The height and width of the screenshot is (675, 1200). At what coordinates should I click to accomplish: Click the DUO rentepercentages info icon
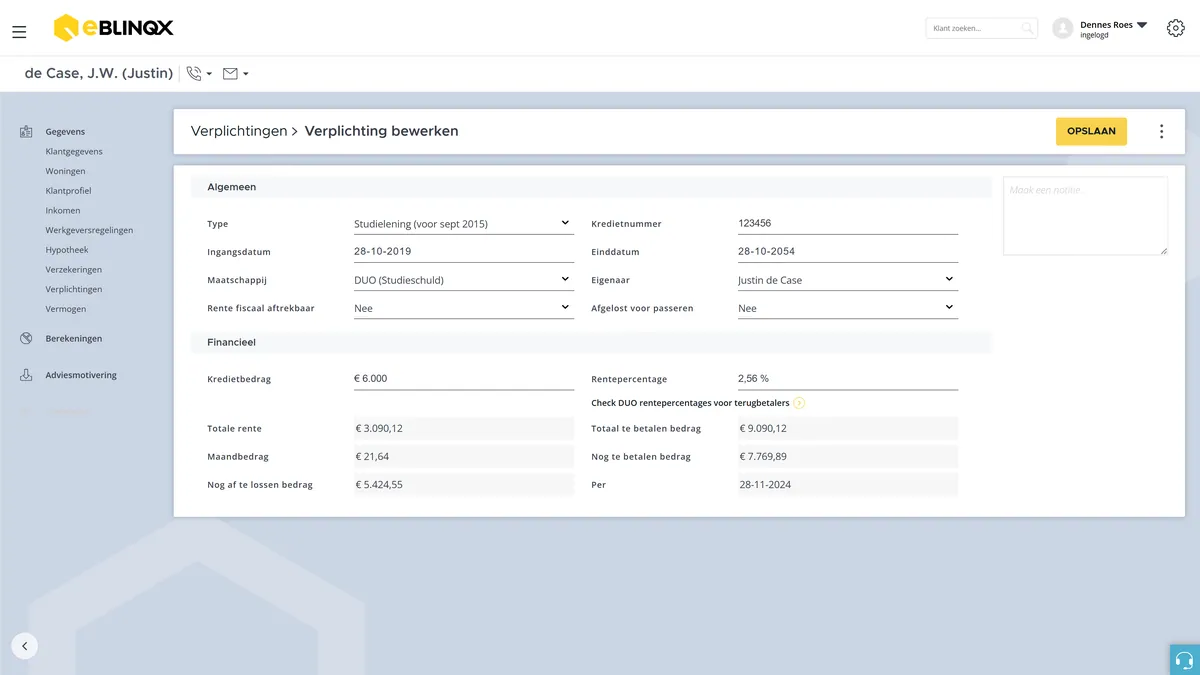pos(799,403)
